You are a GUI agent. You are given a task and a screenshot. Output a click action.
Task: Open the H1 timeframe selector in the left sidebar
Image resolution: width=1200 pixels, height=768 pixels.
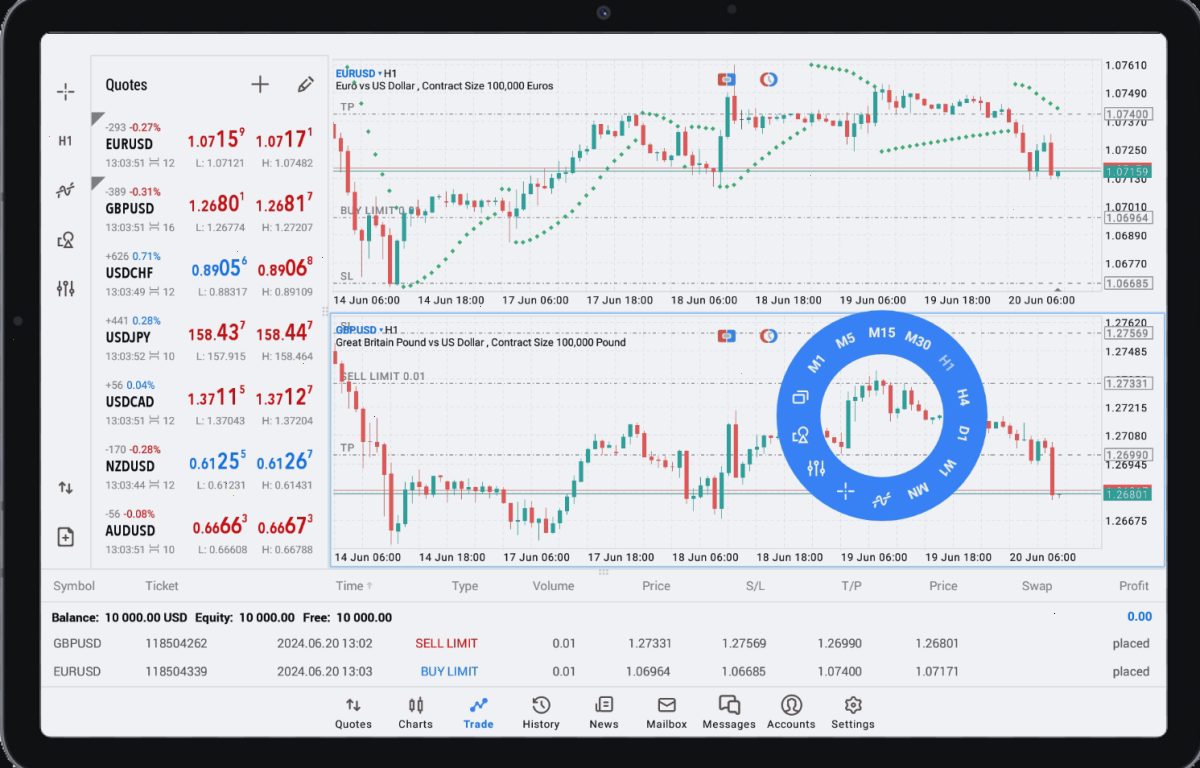point(65,141)
